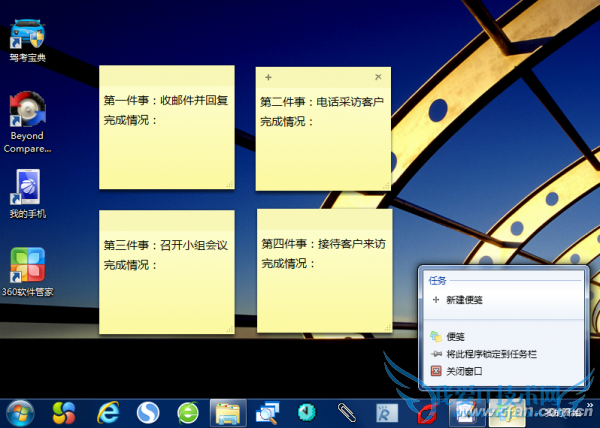The height and width of the screenshot is (428, 600).
Task: Launch Internet Explorer from the taskbar
Action: (x=108, y=413)
